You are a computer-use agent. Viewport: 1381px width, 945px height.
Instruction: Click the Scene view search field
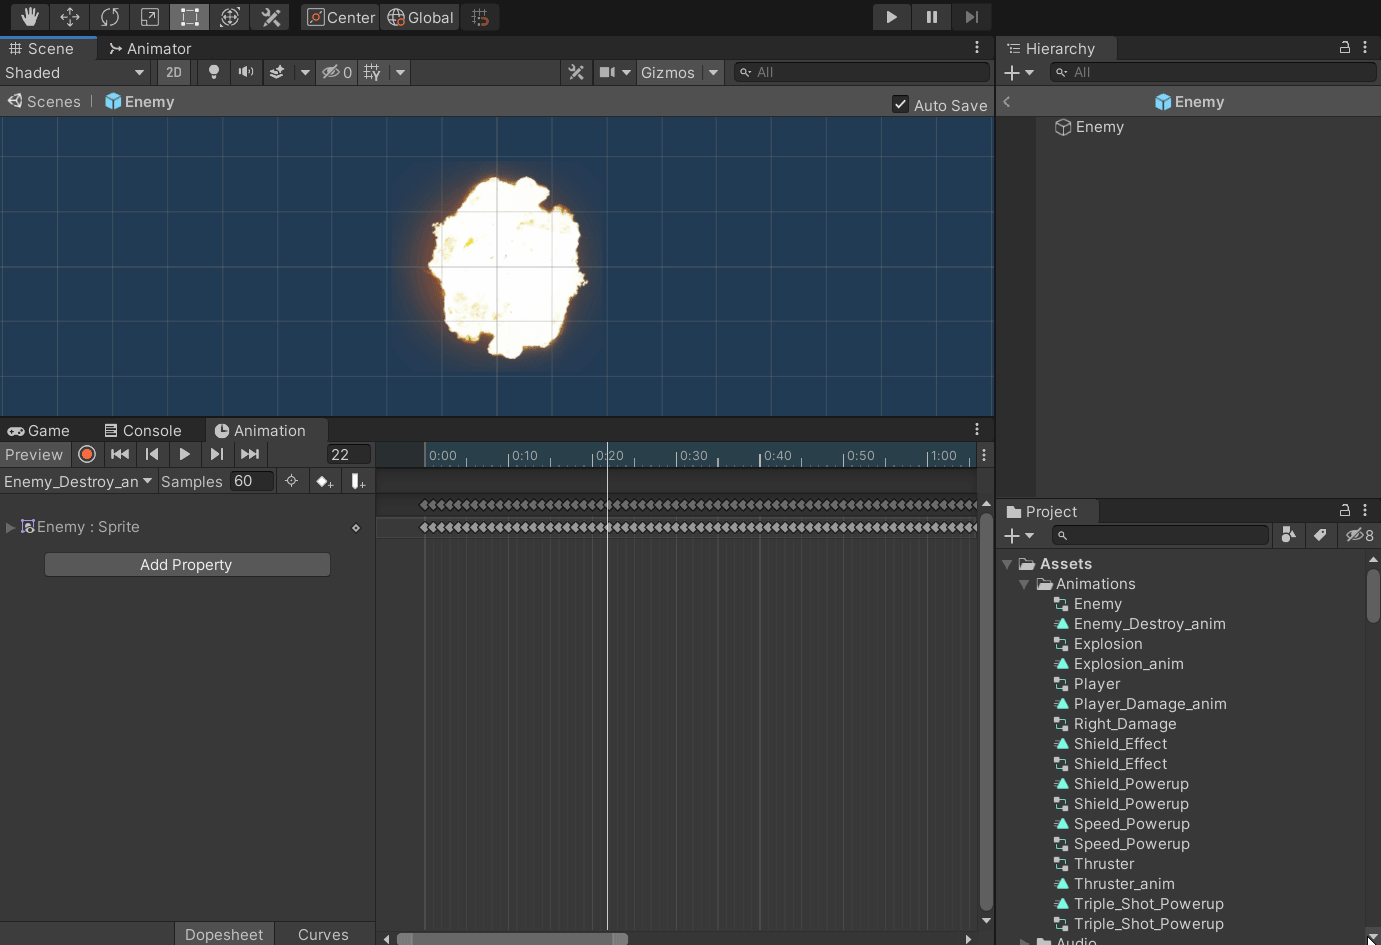point(861,72)
